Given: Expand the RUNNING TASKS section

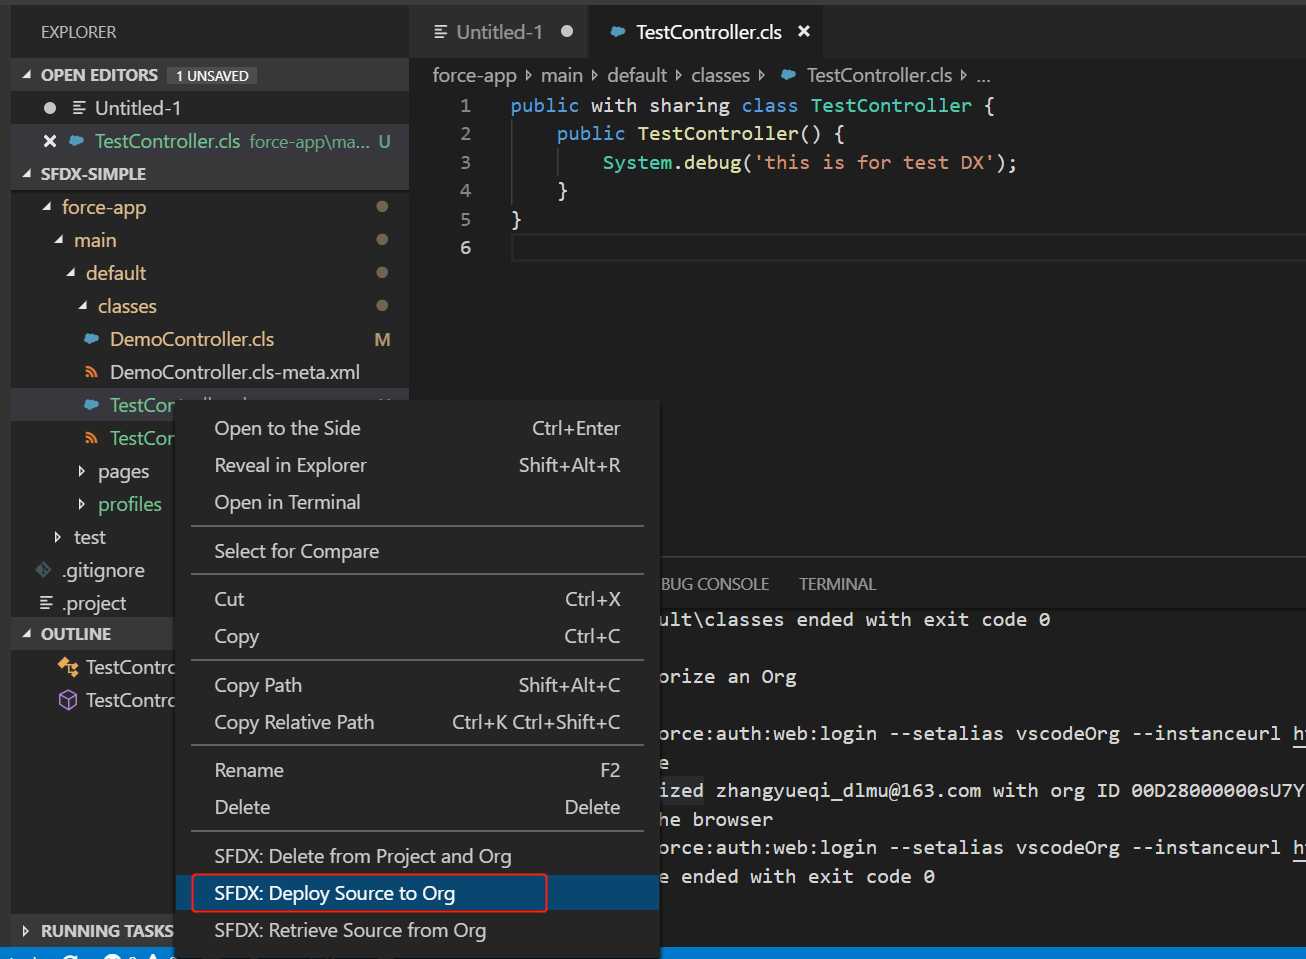Looking at the screenshot, I should 26,931.
